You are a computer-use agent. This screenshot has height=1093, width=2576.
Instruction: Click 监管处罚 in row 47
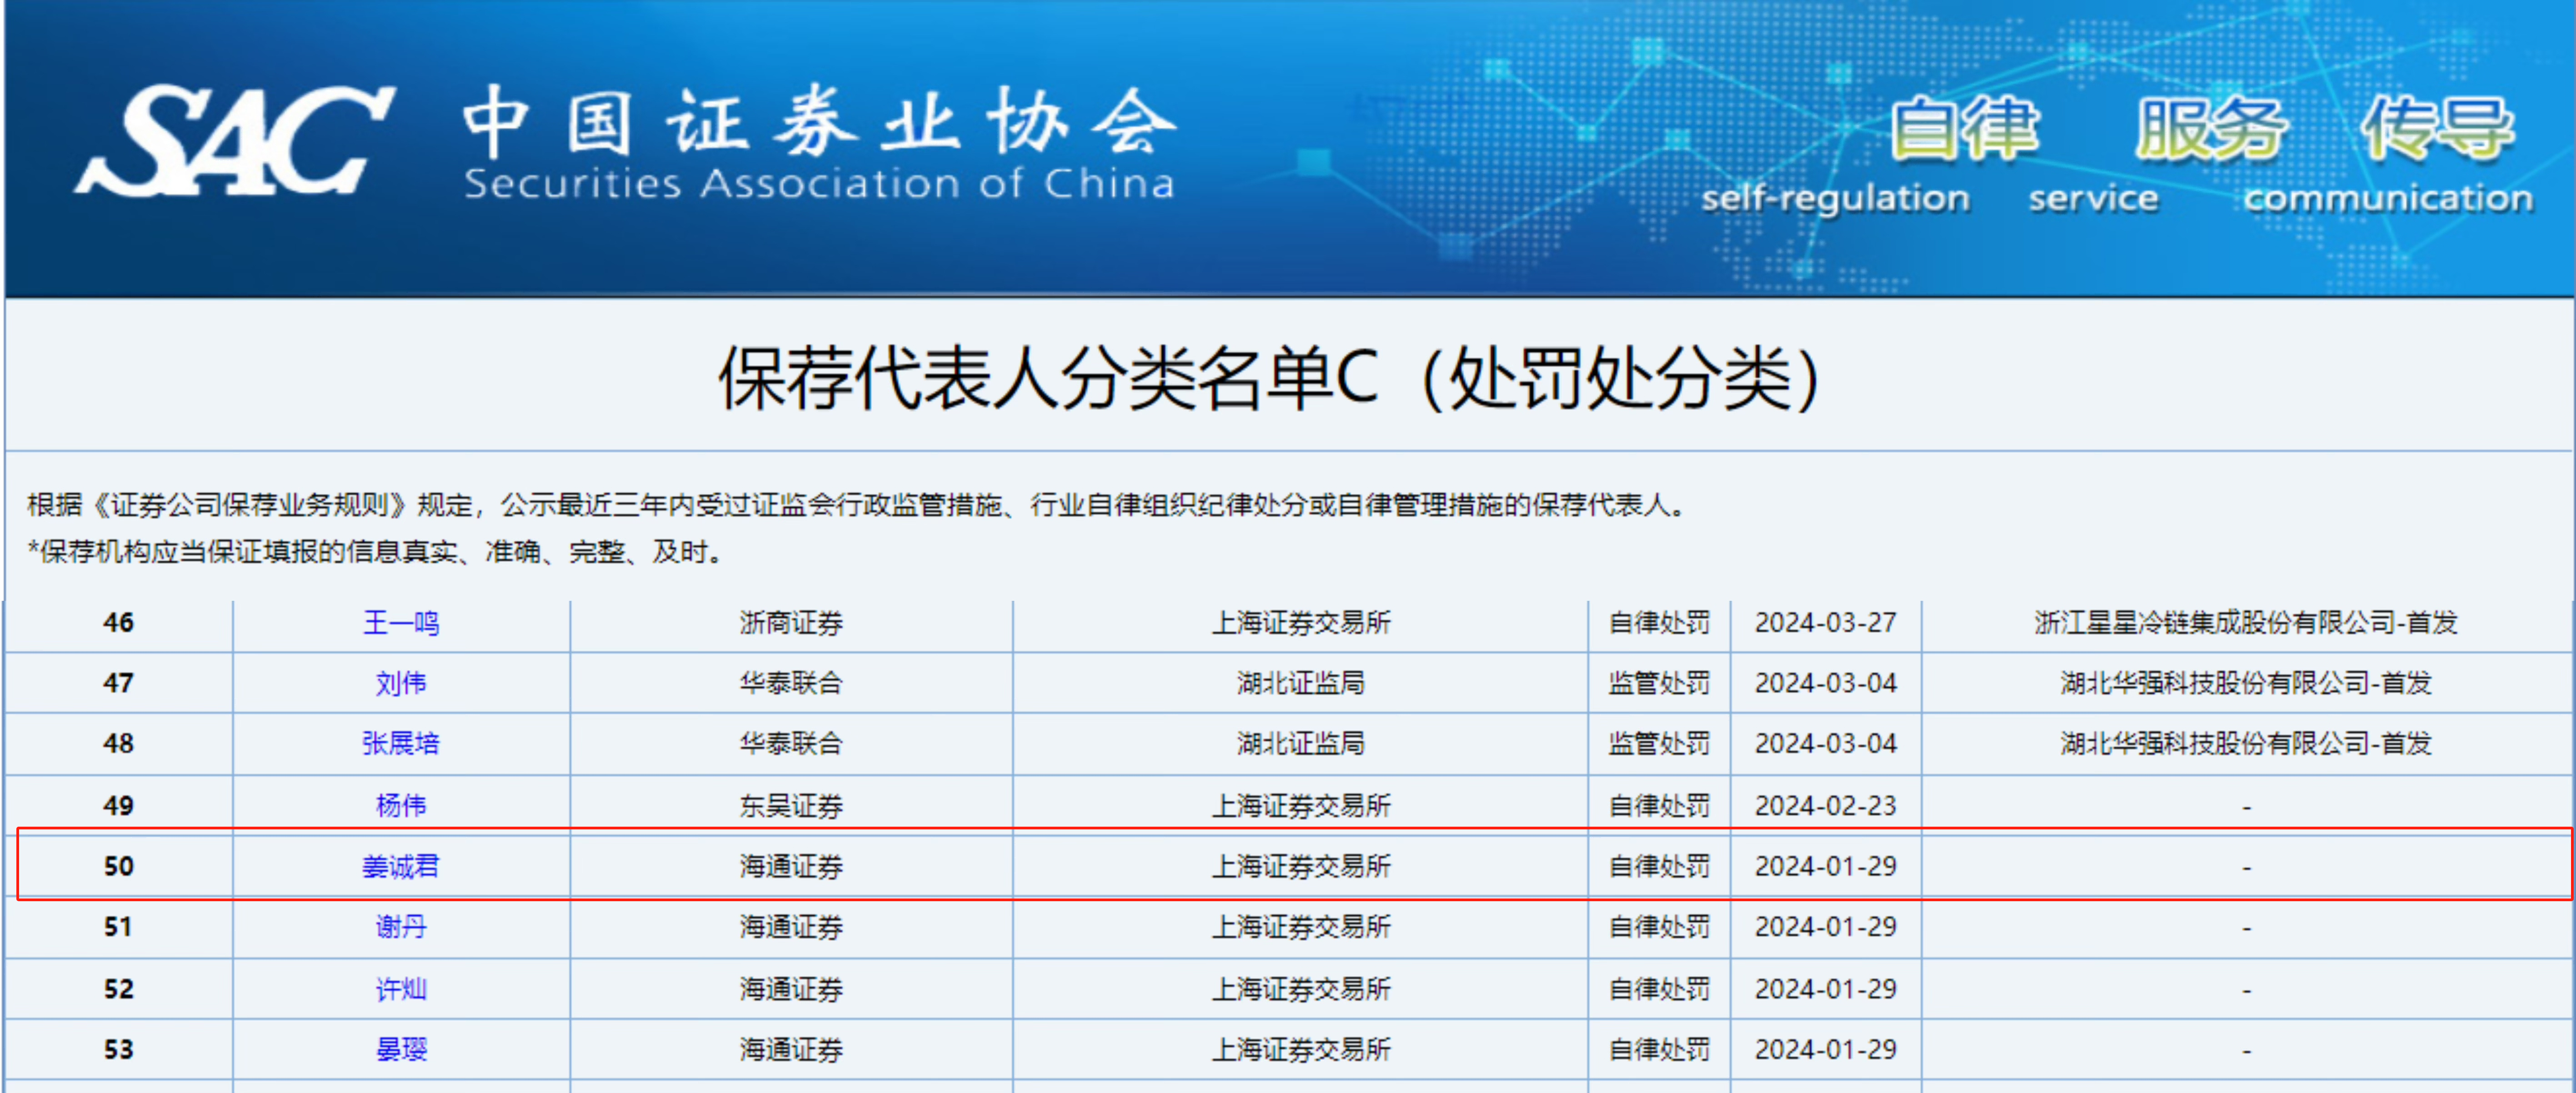point(1659,683)
